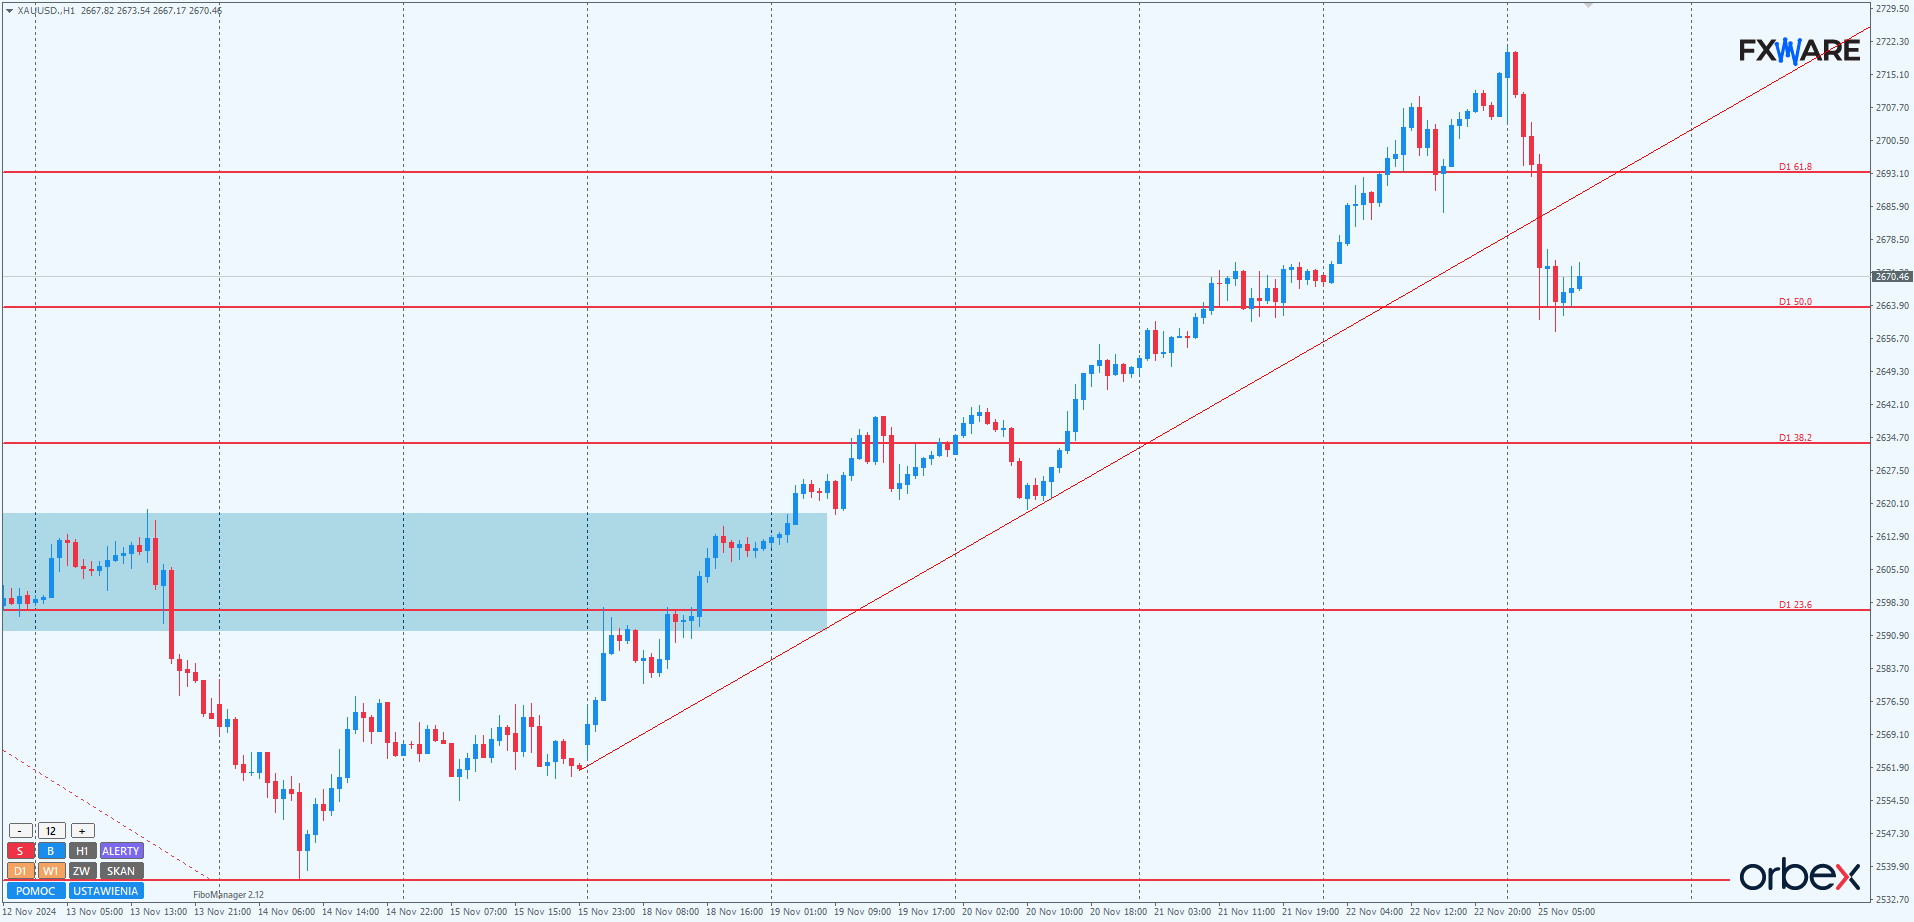Click the D1 50.0 Fibonacci level label
1914x922 pixels.
coord(1795,302)
